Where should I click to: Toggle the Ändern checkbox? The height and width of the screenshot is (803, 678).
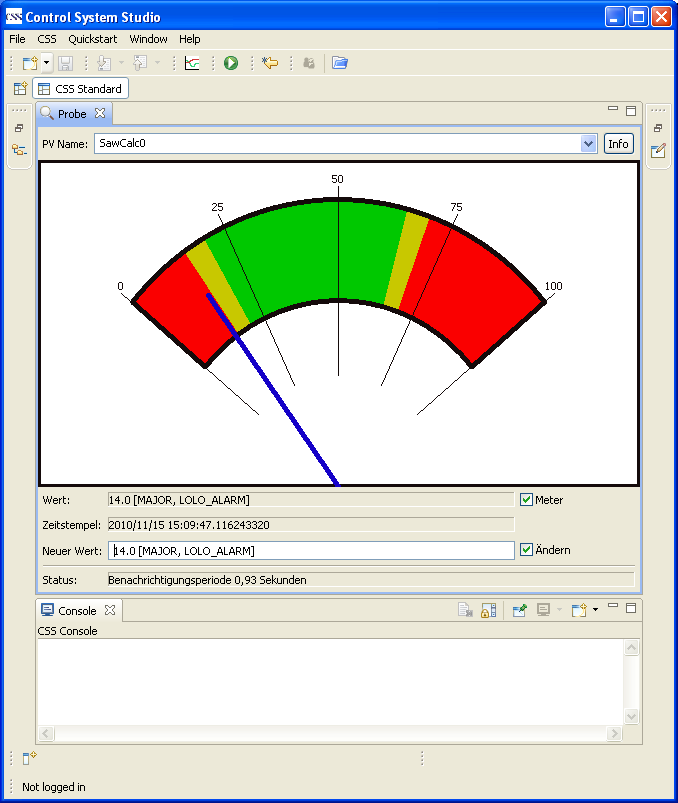click(527, 550)
